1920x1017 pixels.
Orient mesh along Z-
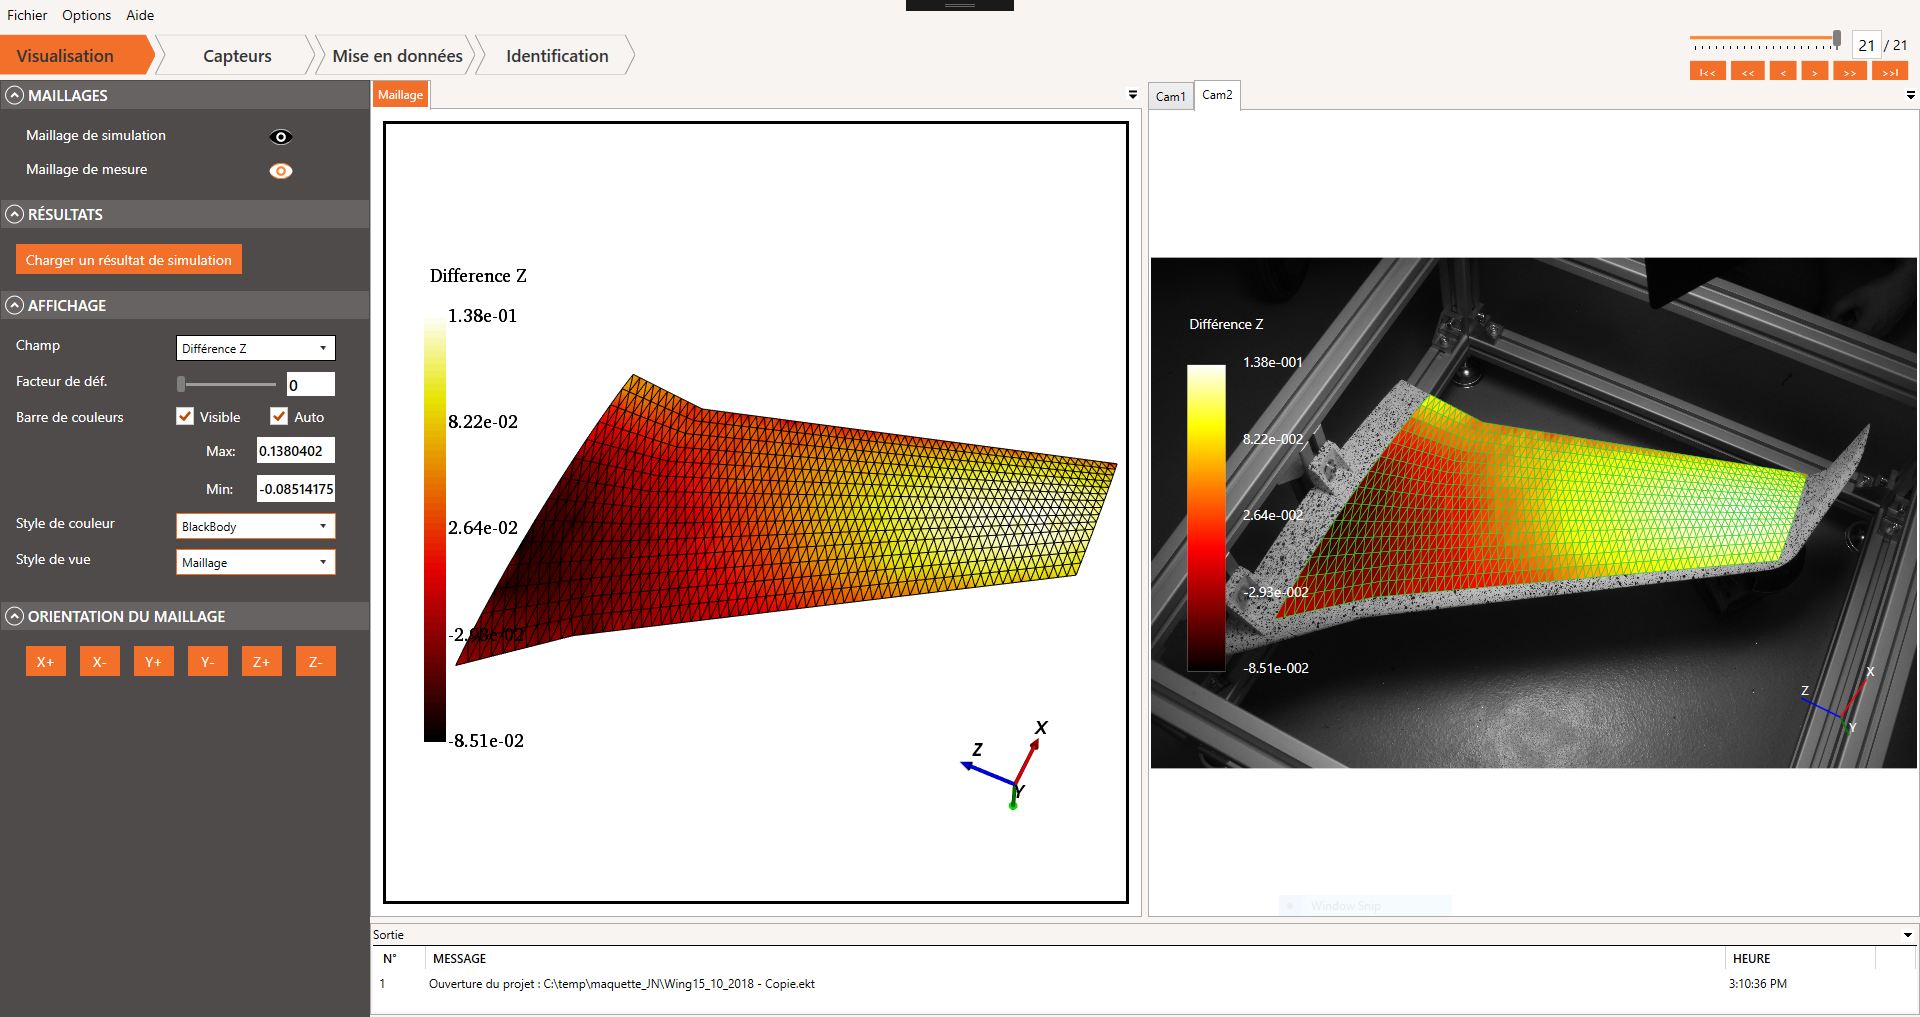[x=315, y=661]
